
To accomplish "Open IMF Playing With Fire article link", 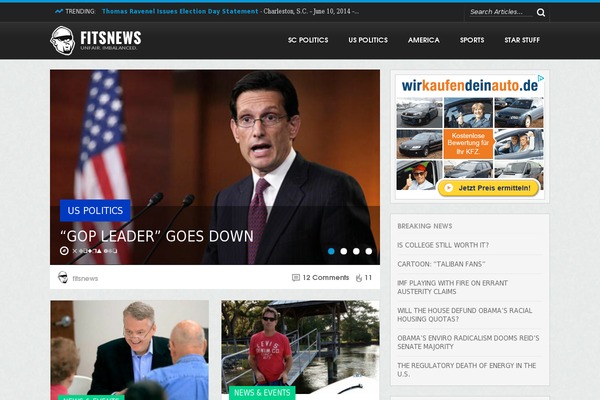I will tap(452, 287).
